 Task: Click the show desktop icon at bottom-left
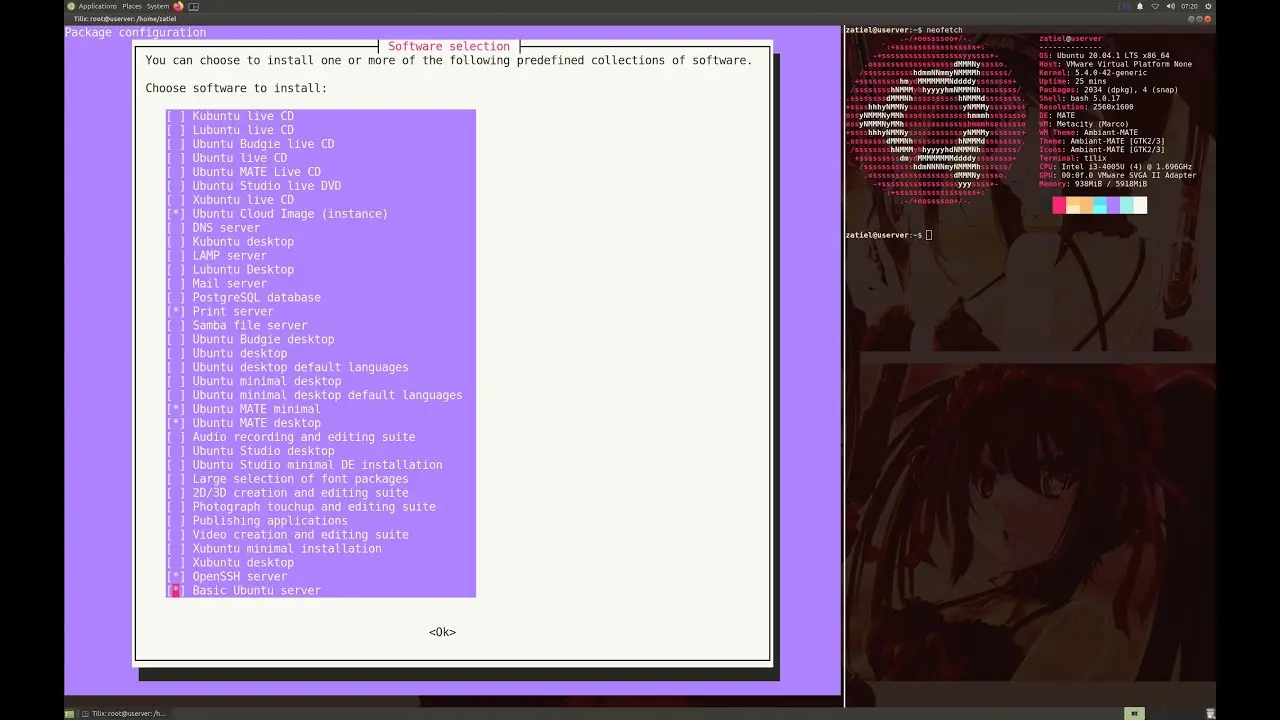point(69,713)
